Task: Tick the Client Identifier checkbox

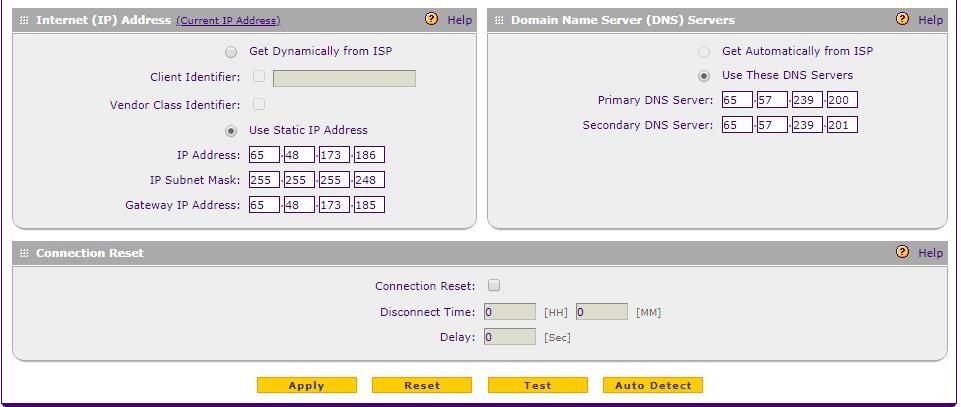Action: tap(260, 76)
